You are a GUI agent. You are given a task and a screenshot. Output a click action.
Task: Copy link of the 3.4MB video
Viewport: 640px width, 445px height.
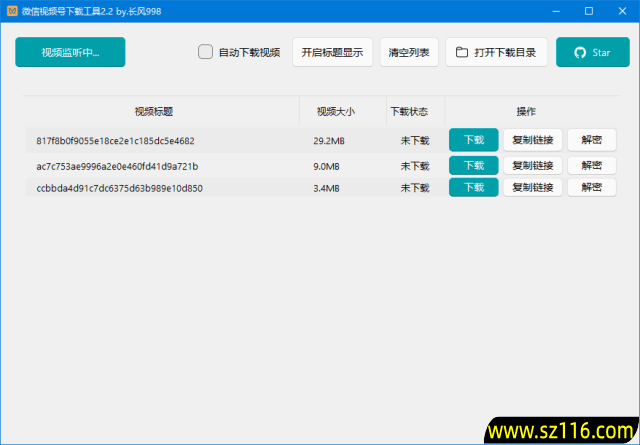[x=532, y=187]
